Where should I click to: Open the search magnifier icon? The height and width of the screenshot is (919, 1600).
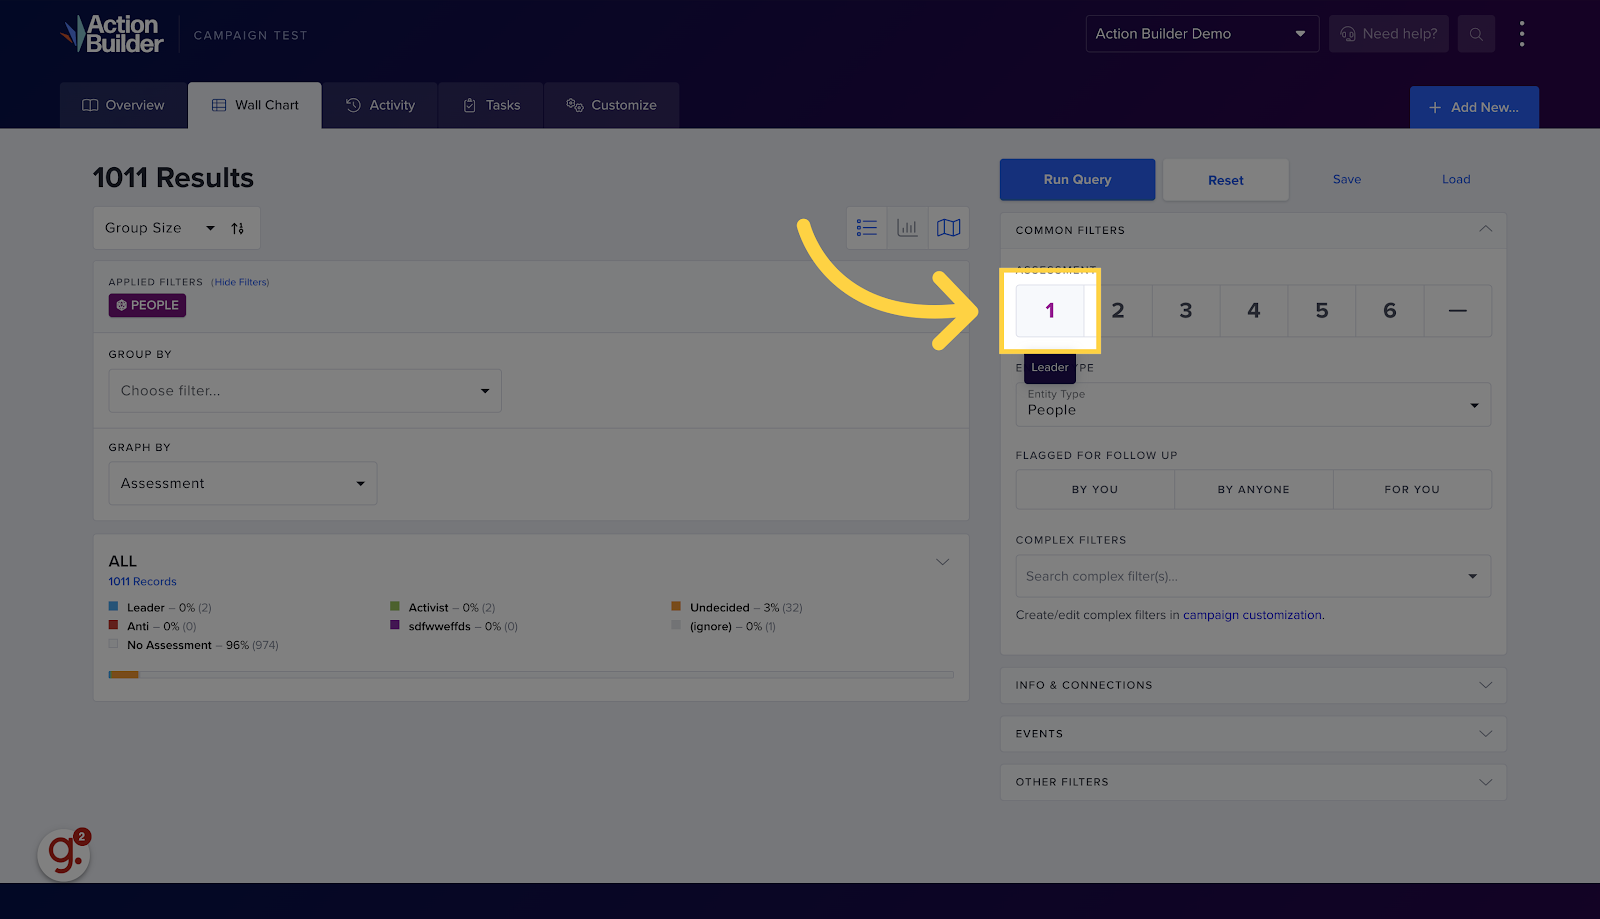[x=1476, y=34]
